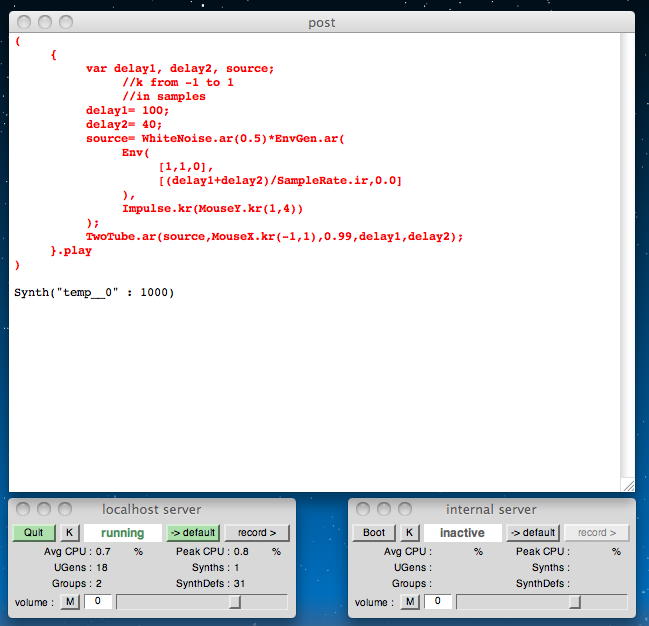This screenshot has width=649, height=626.
Task: Select the internal server volume number field
Action: click(437, 602)
